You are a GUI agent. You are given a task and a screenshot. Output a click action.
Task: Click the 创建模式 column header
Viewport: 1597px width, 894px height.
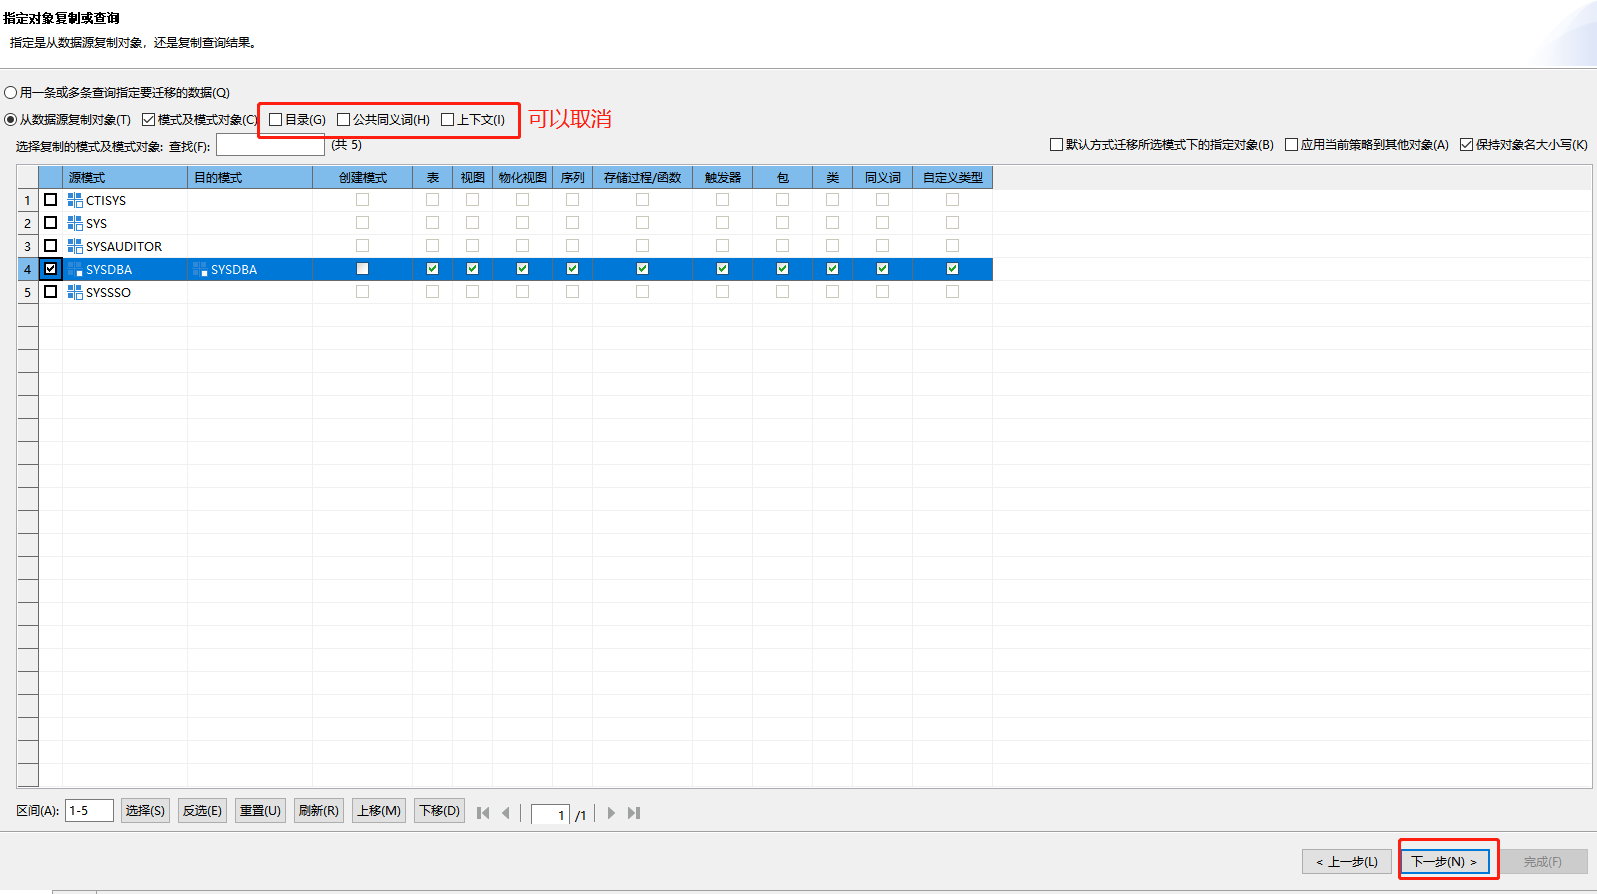(362, 177)
